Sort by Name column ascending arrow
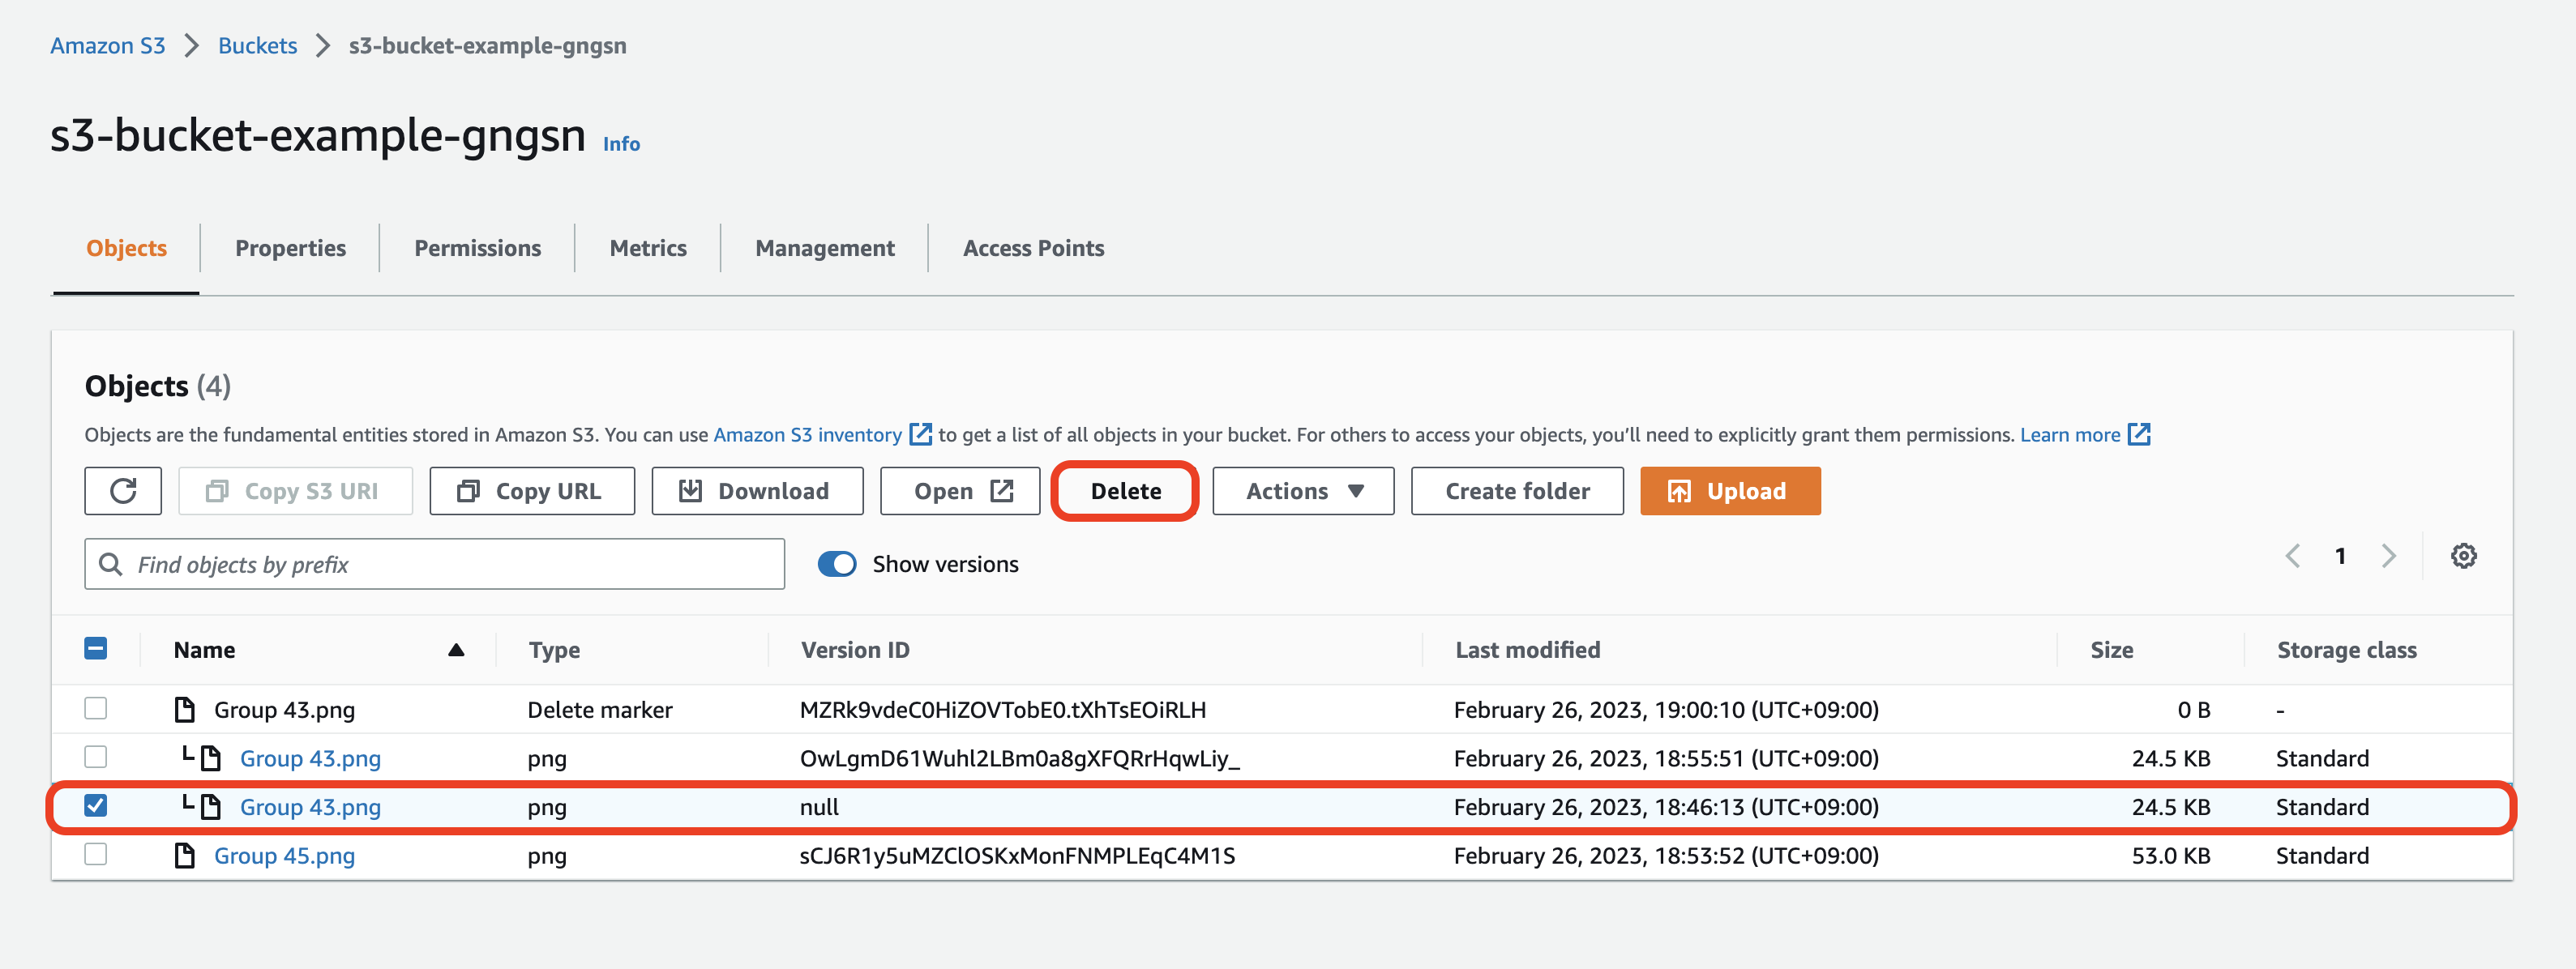Viewport: 2576px width, 969px height. click(456, 650)
